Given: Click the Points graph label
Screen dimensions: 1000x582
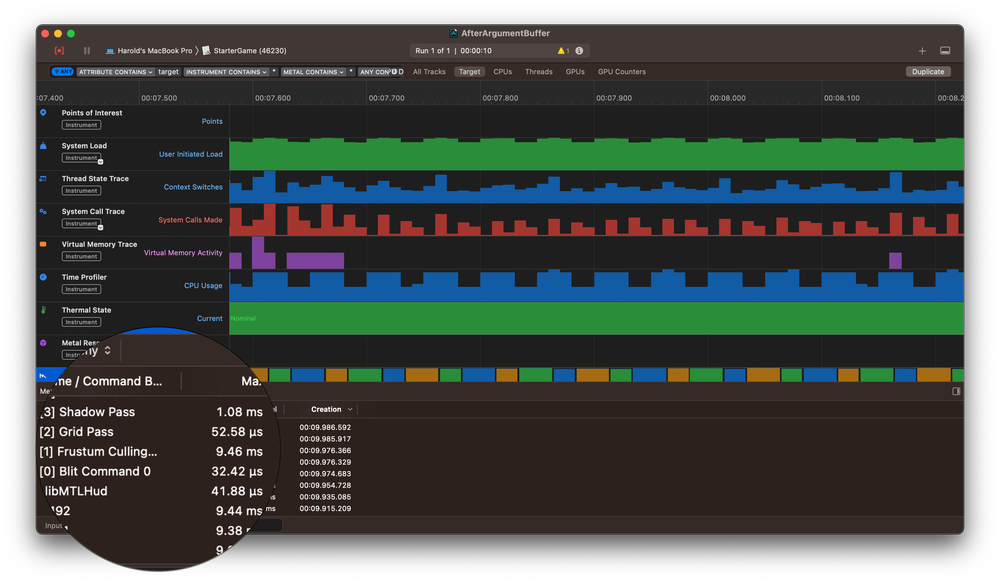Looking at the screenshot, I should tap(212, 121).
